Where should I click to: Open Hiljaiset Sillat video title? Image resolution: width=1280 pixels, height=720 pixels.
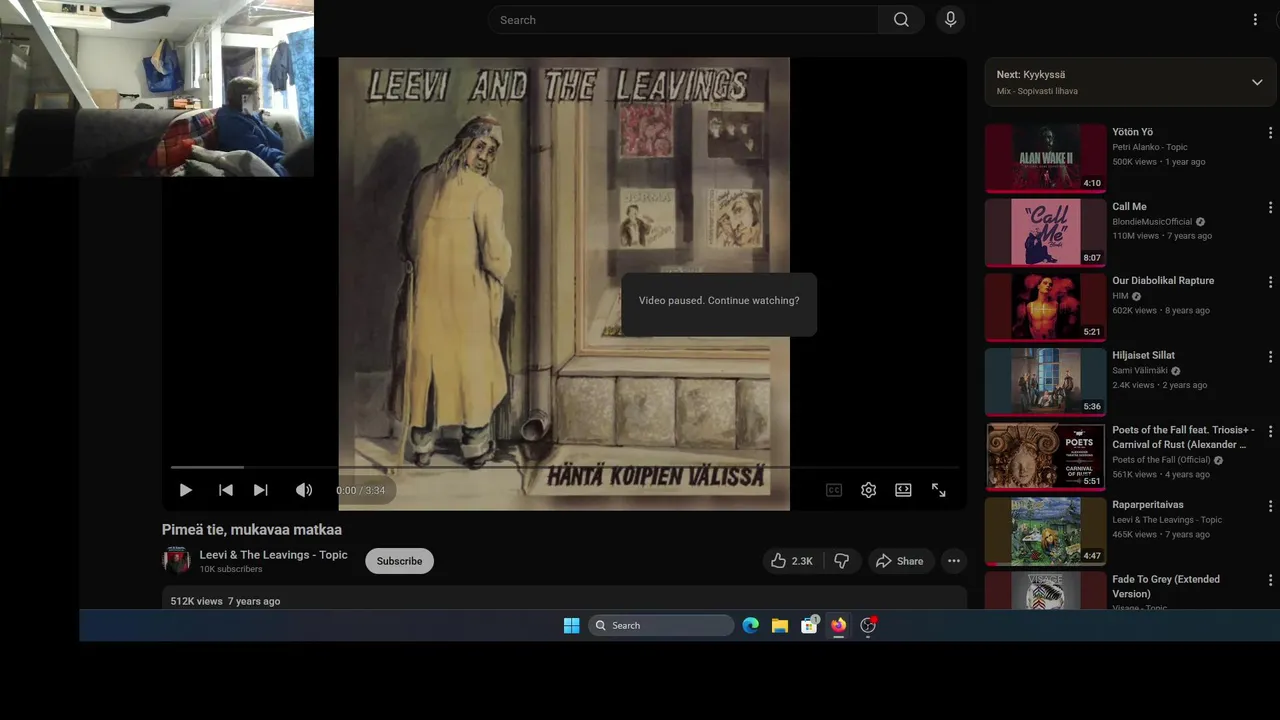pyautogui.click(x=1143, y=355)
